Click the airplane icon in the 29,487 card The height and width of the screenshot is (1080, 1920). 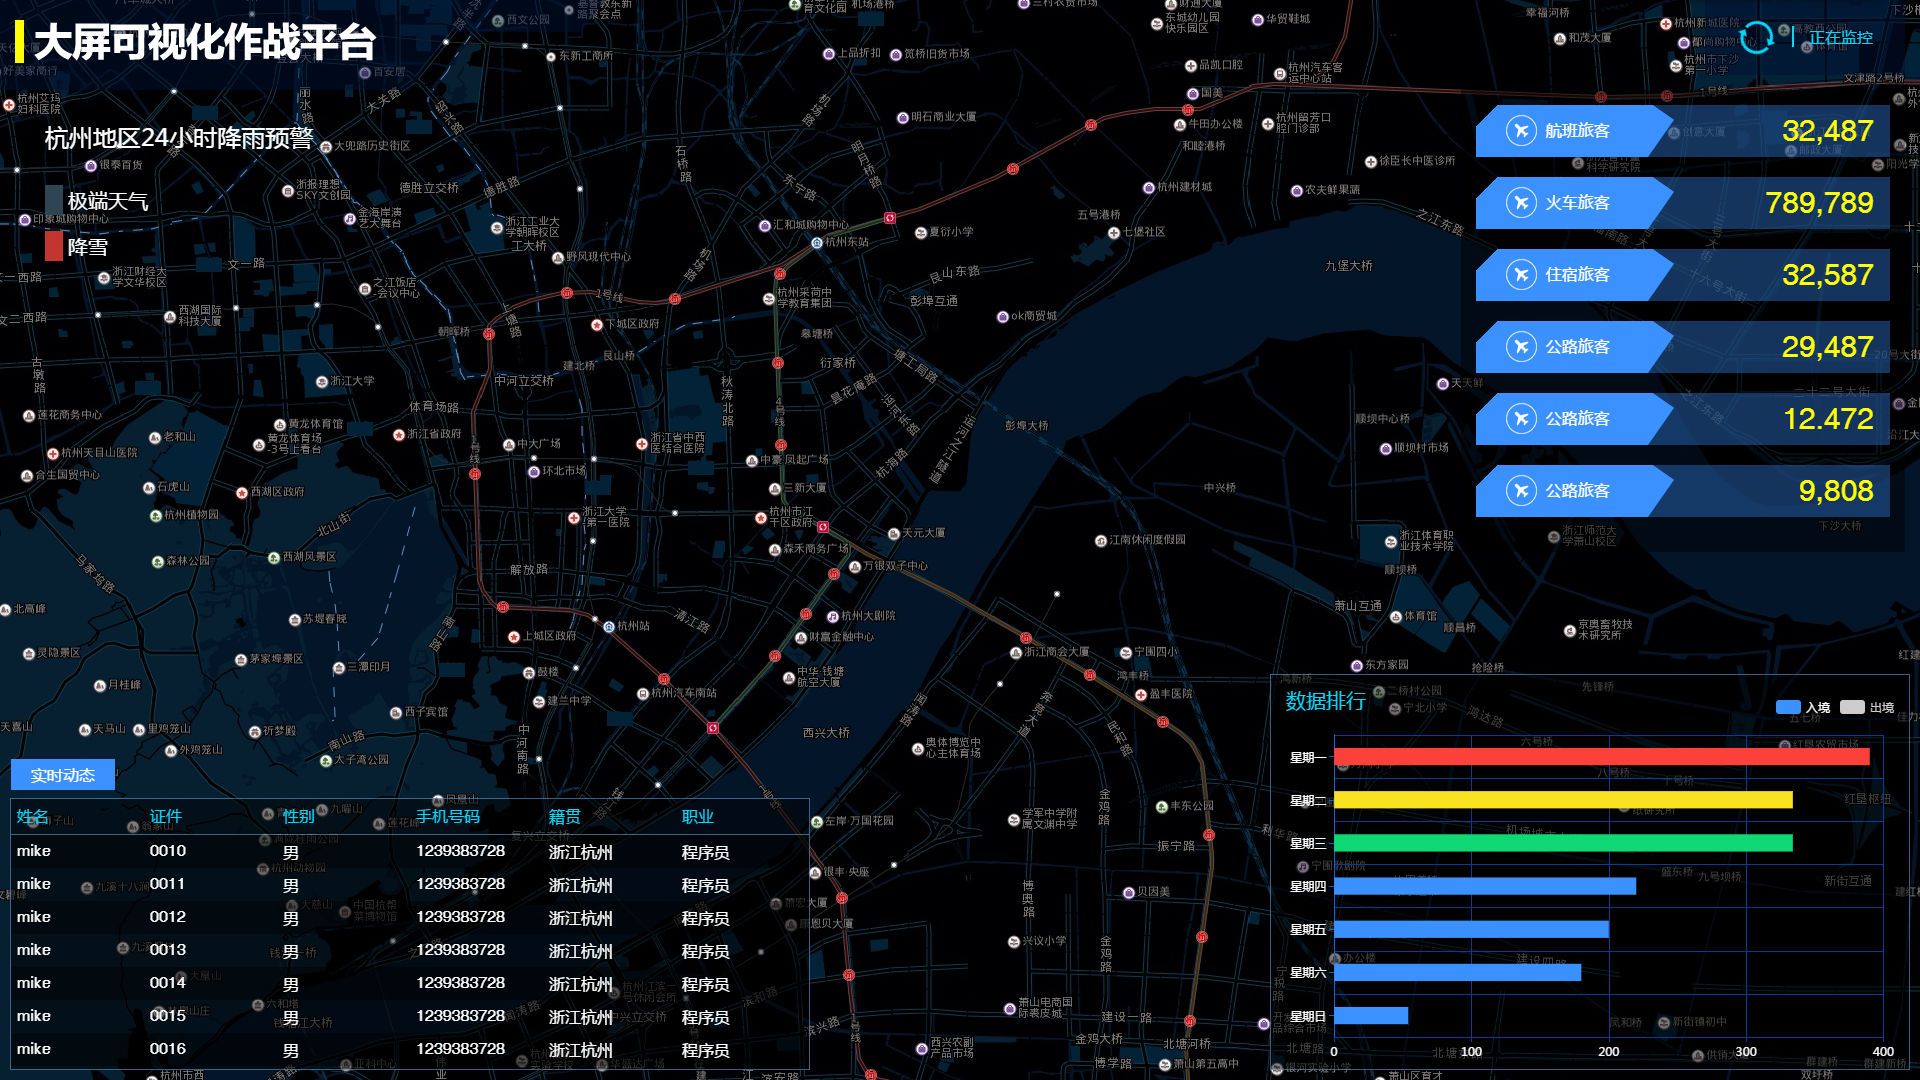(1521, 347)
